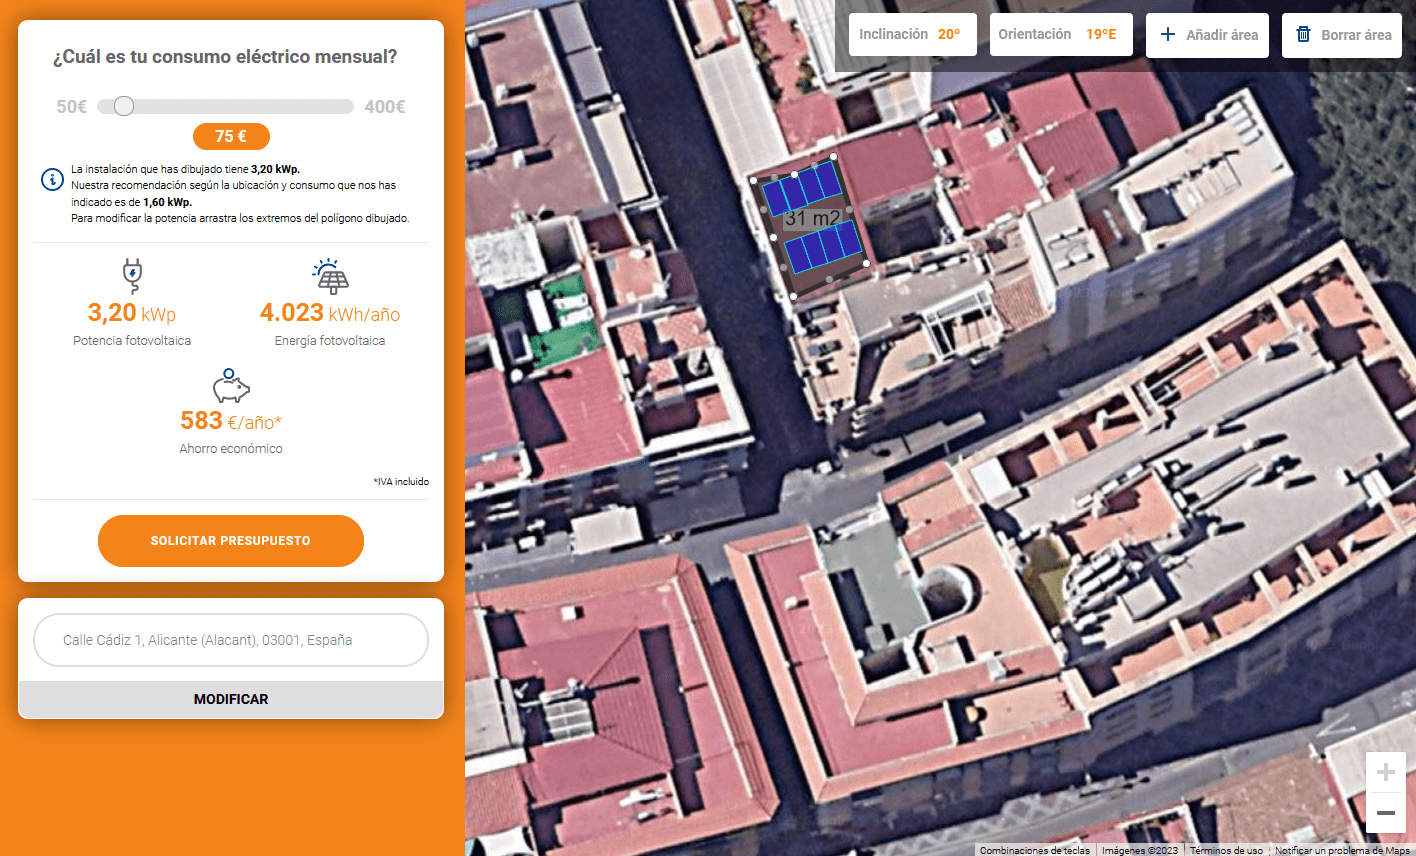
Task: Click the 400€ maximum label
Action: click(385, 107)
